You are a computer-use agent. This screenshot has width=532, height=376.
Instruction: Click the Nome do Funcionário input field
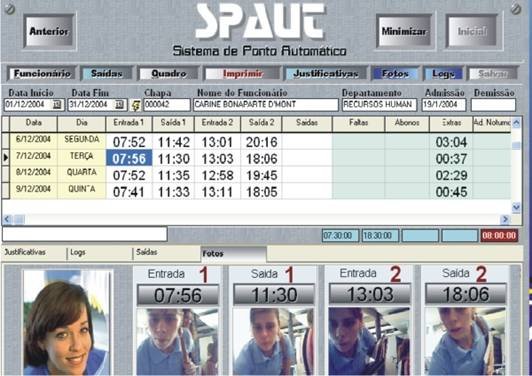pyautogui.click(x=266, y=105)
